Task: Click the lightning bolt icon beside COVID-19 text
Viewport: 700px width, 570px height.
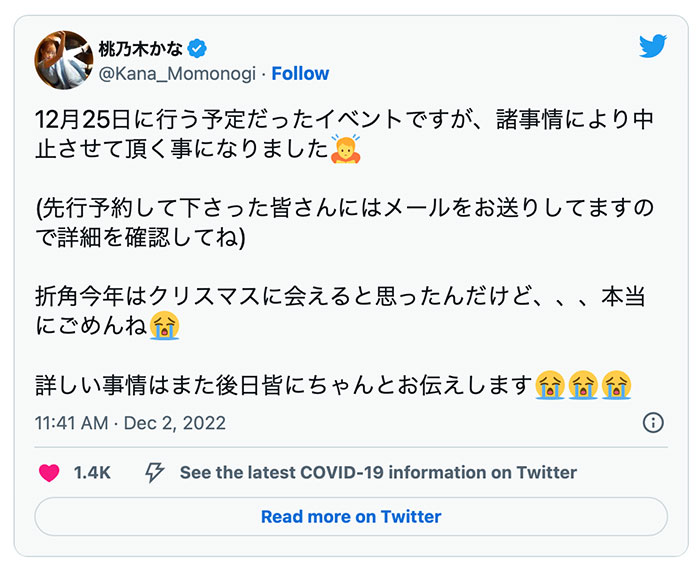Action: tap(155, 473)
